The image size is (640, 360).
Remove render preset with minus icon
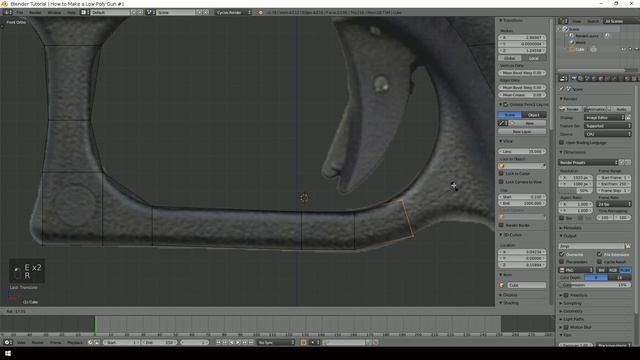(x=628, y=162)
